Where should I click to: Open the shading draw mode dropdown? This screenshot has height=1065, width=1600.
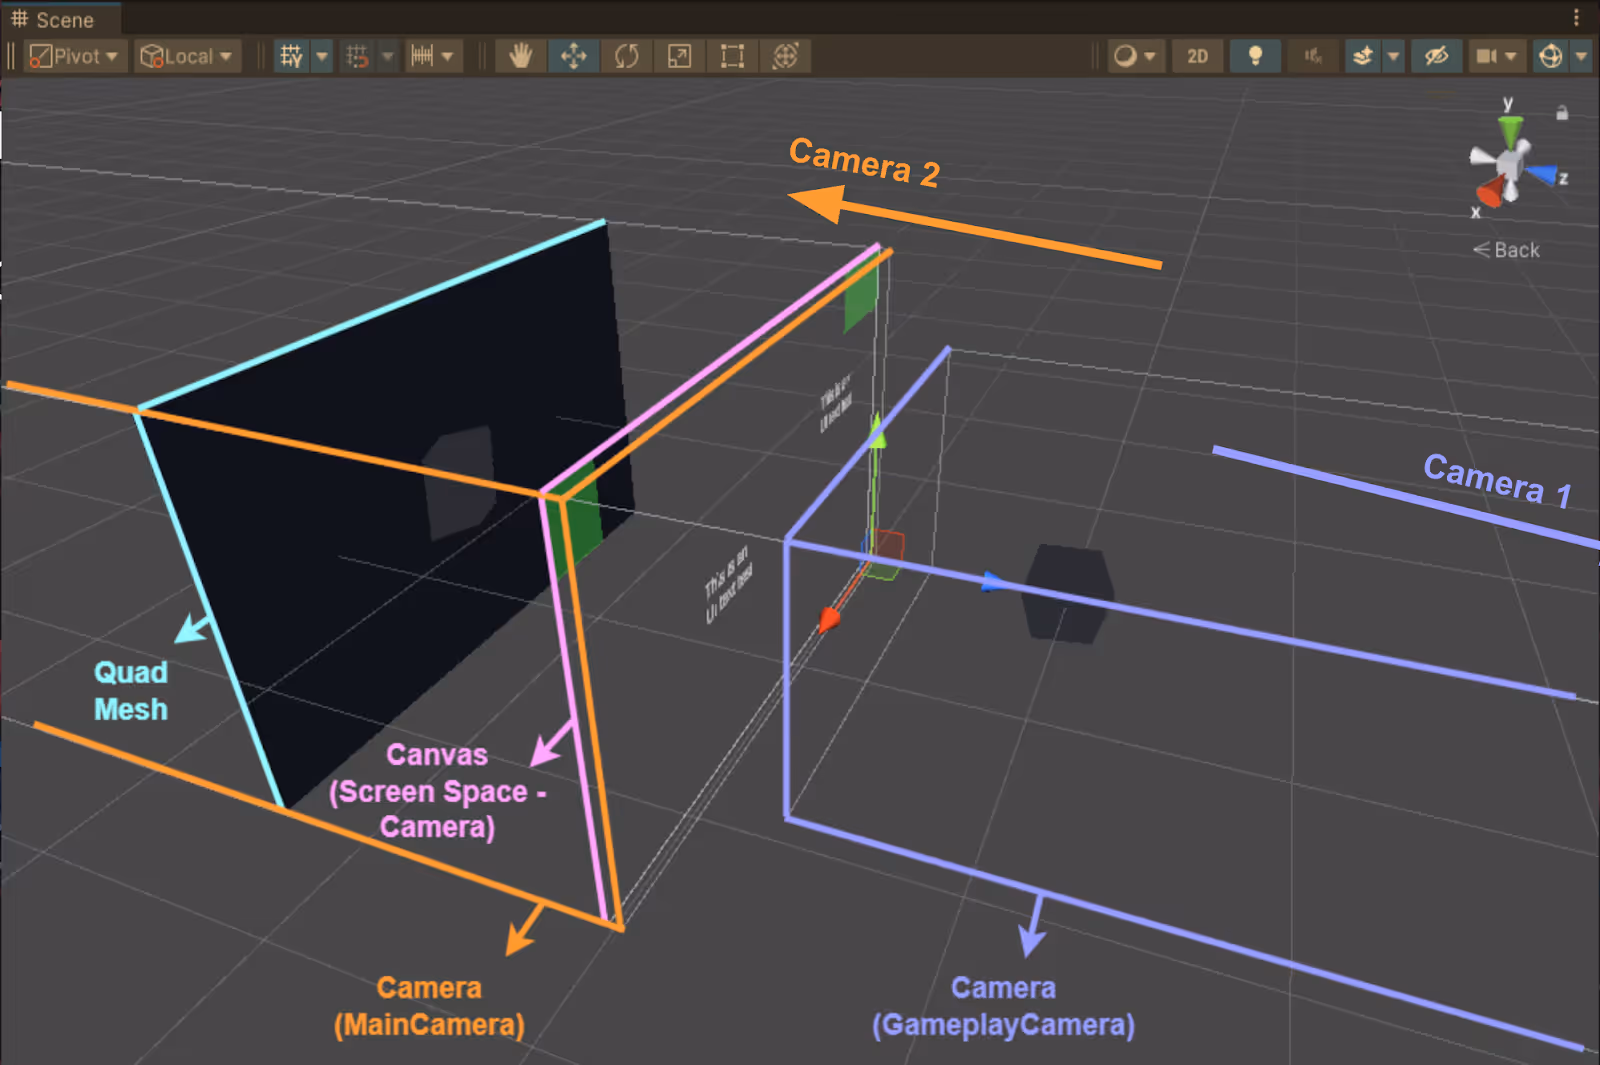pyautogui.click(x=1135, y=56)
